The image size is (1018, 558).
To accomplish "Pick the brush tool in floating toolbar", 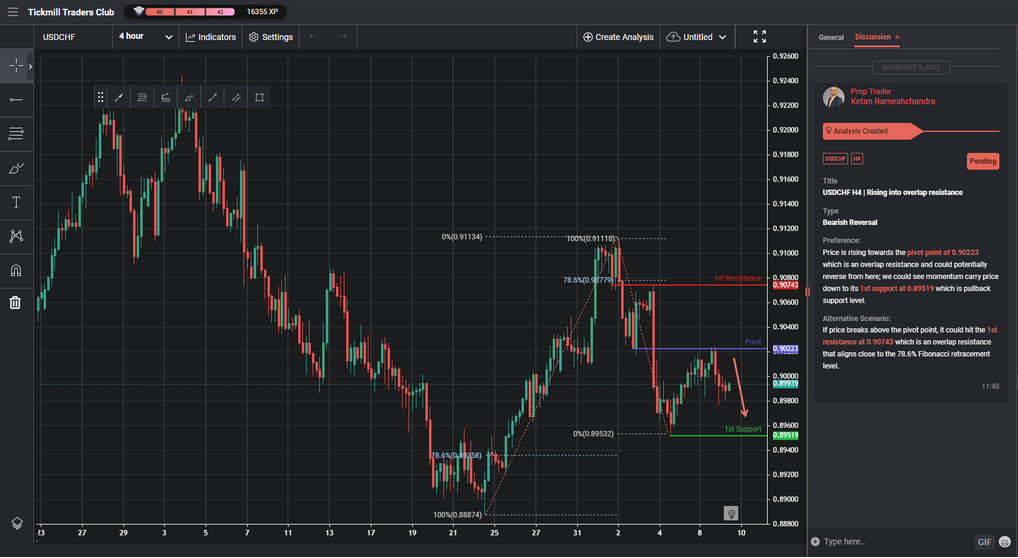I will click(189, 97).
